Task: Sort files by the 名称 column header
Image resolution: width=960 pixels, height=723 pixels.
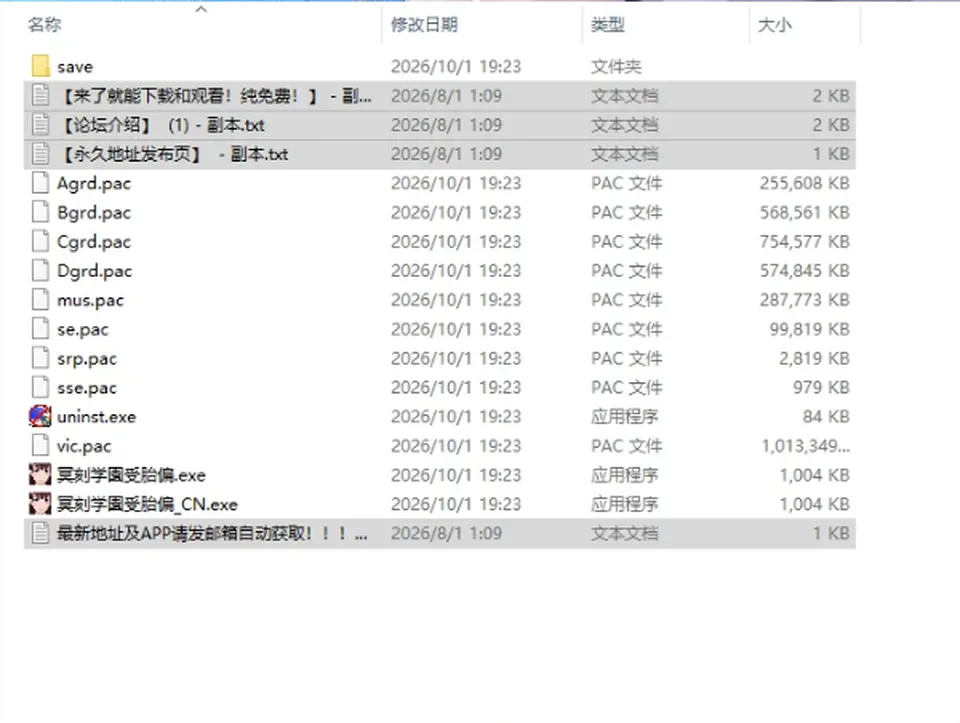Action: click(45, 24)
